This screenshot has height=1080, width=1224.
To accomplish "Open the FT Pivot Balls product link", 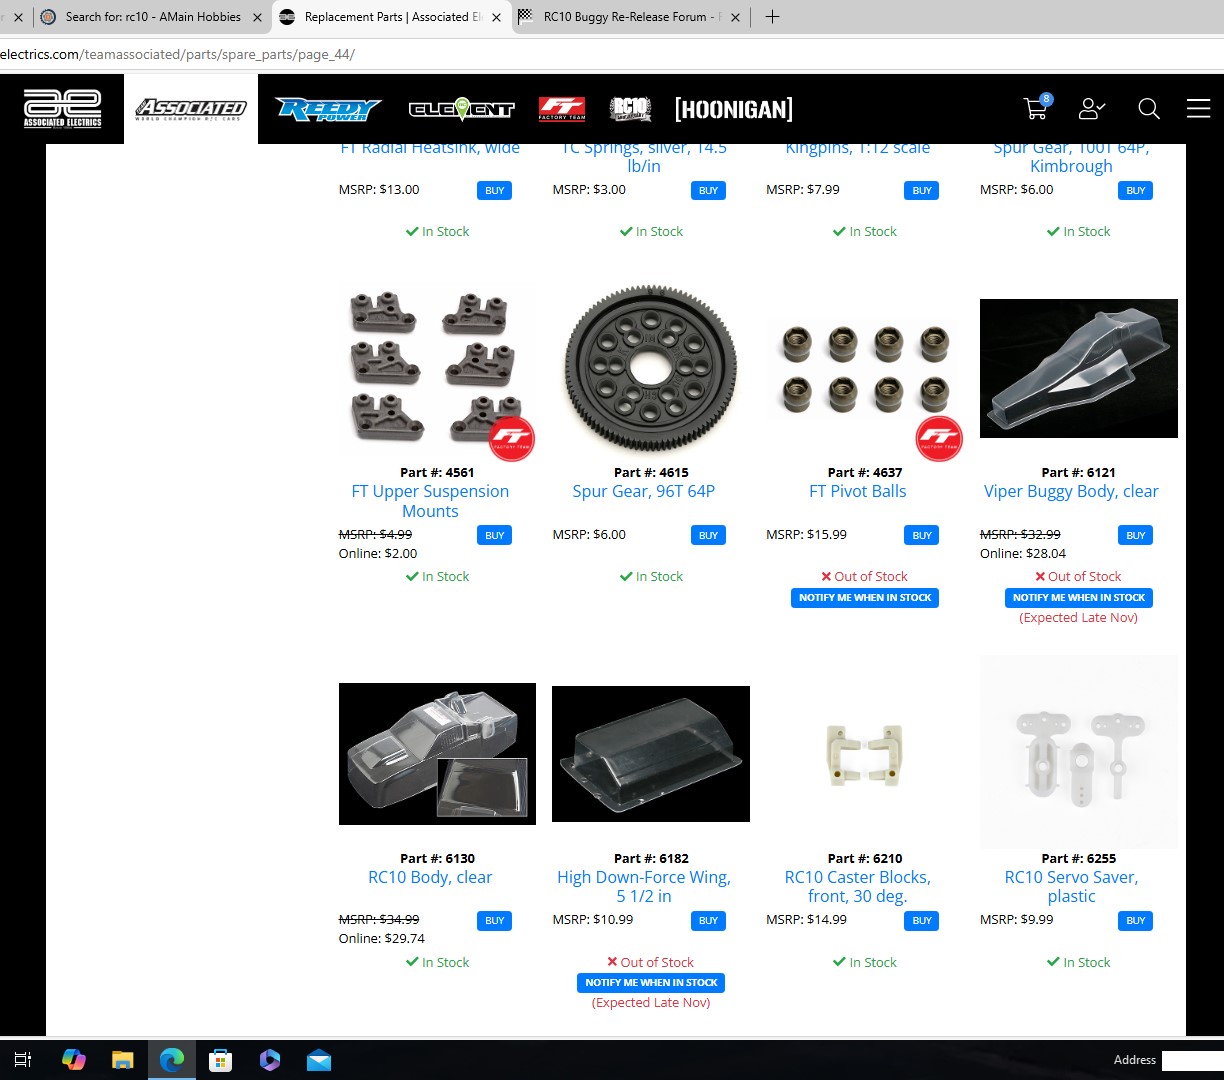I will [858, 491].
